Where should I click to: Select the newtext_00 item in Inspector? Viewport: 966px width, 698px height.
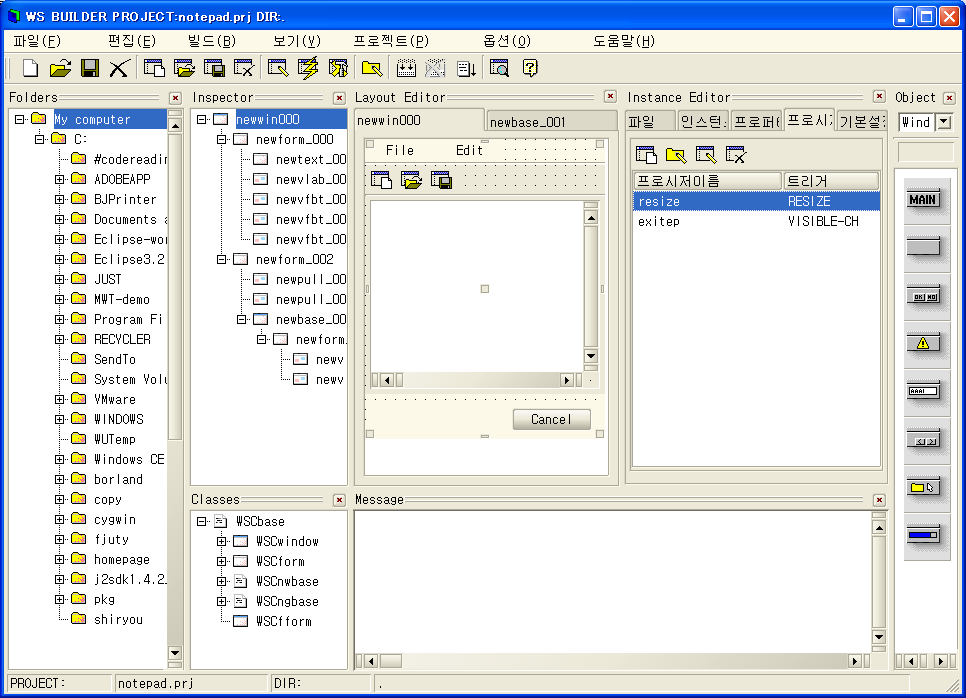311,160
